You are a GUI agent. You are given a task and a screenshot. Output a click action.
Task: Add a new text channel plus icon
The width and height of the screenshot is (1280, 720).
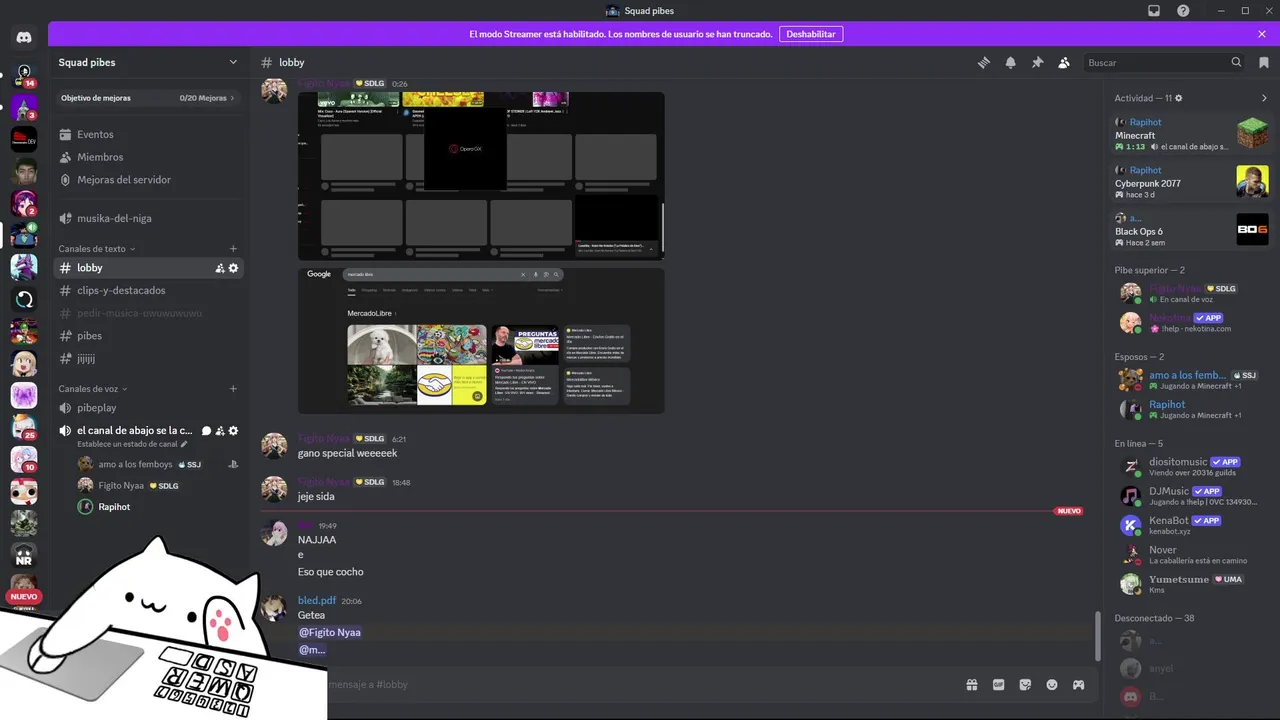point(233,248)
